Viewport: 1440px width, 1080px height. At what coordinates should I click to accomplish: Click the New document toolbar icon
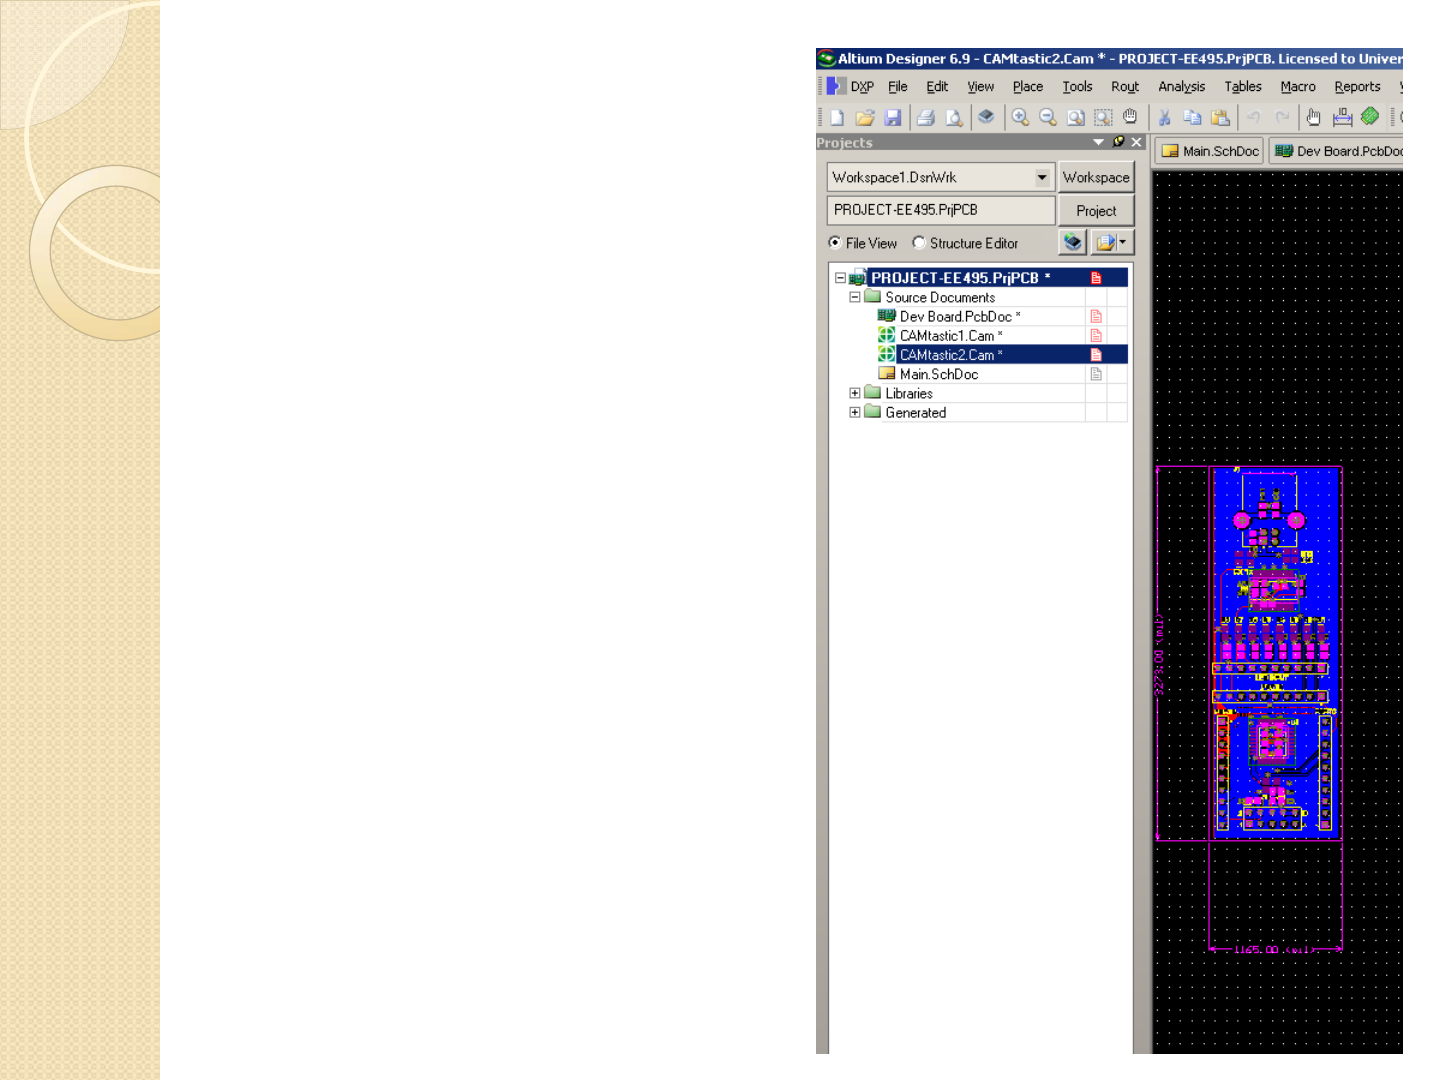point(837,118)
